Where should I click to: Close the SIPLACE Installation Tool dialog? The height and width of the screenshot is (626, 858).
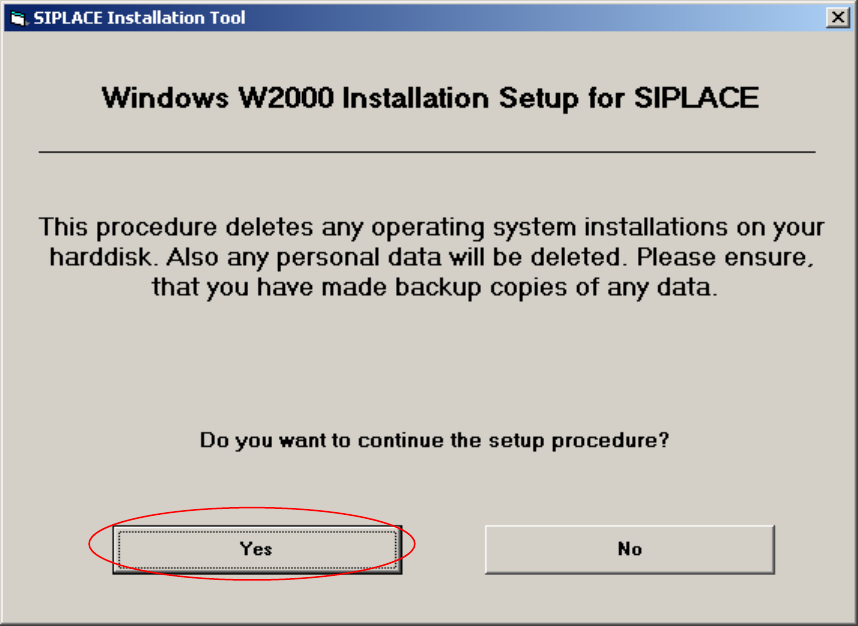pyautogui.click(x=838, y=18)
